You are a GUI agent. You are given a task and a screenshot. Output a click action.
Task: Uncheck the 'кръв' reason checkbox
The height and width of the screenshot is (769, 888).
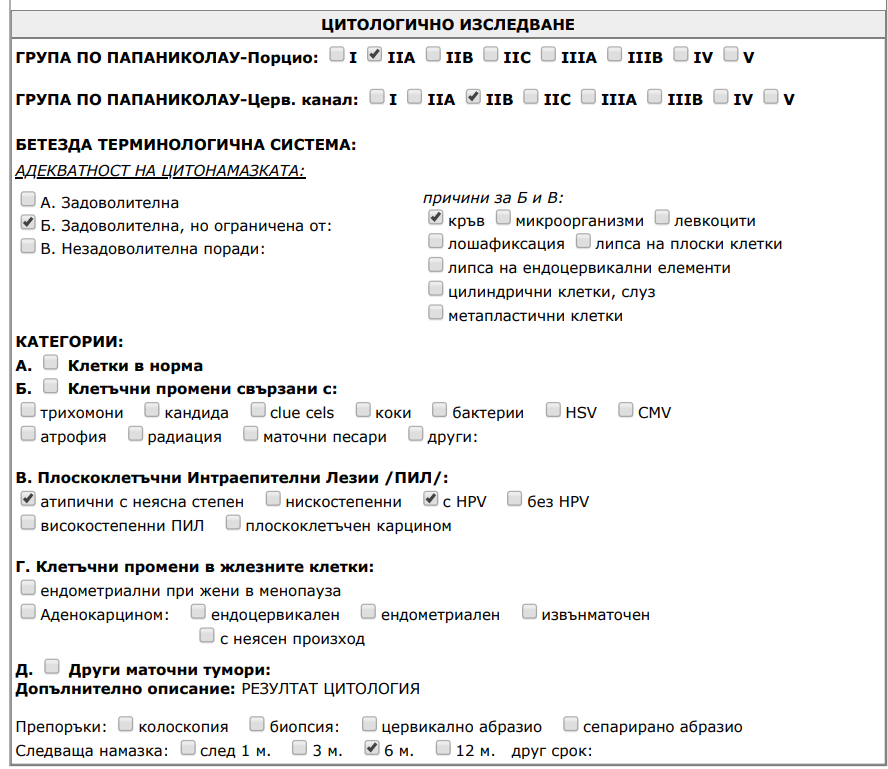(435, 217)
